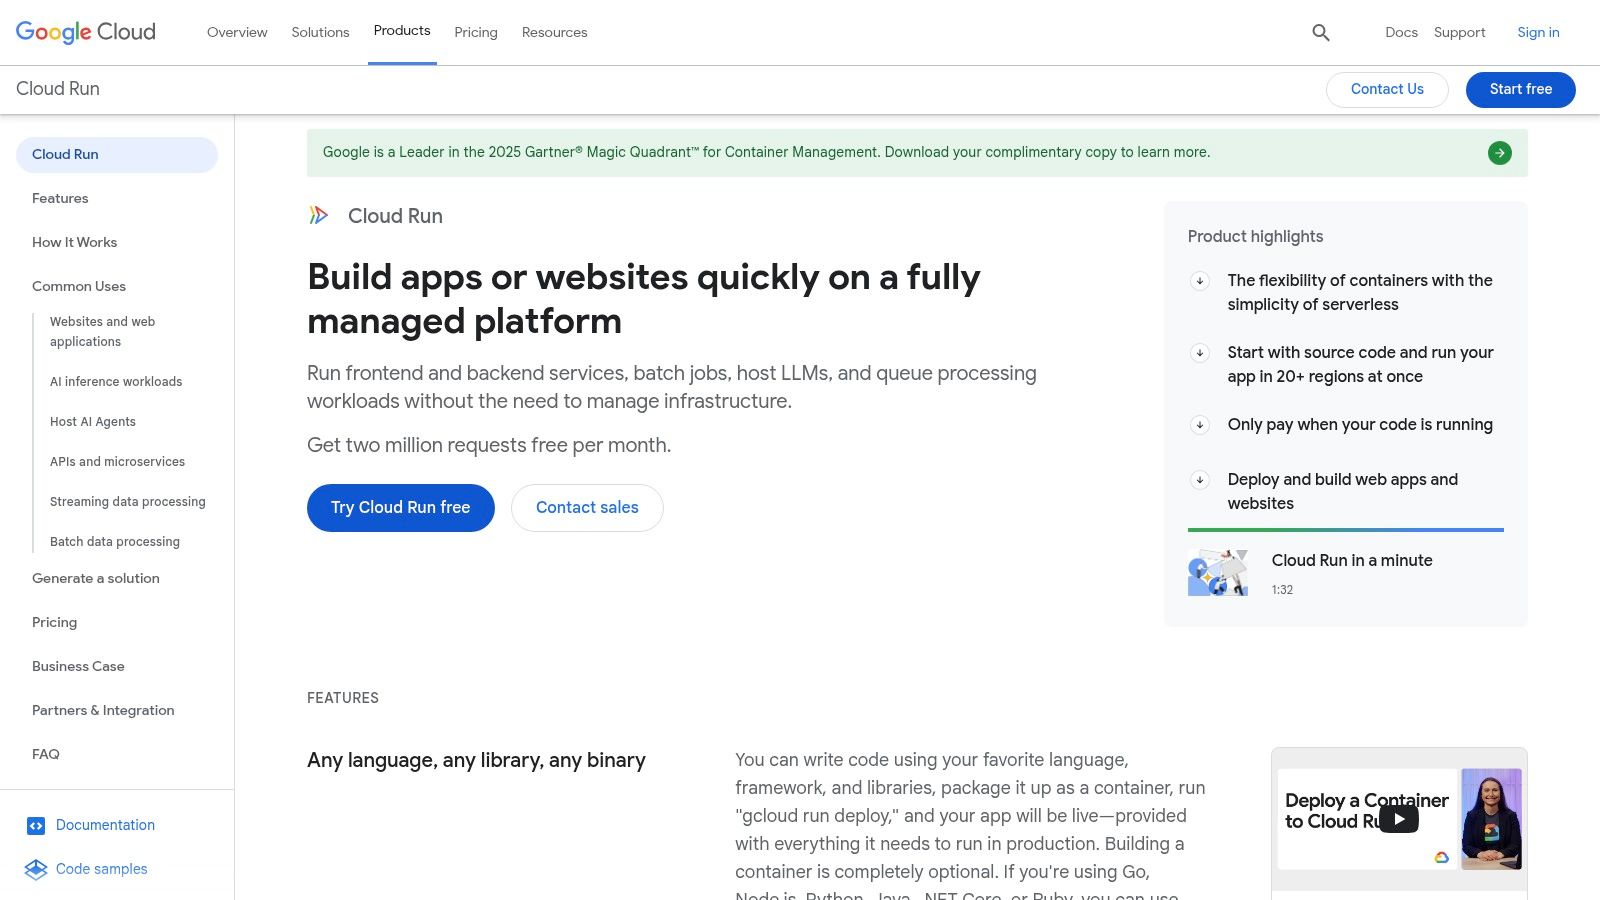1600x900 pixels.
Task: Open the Pricing menu in top navigation
Action: pos(475,32)
